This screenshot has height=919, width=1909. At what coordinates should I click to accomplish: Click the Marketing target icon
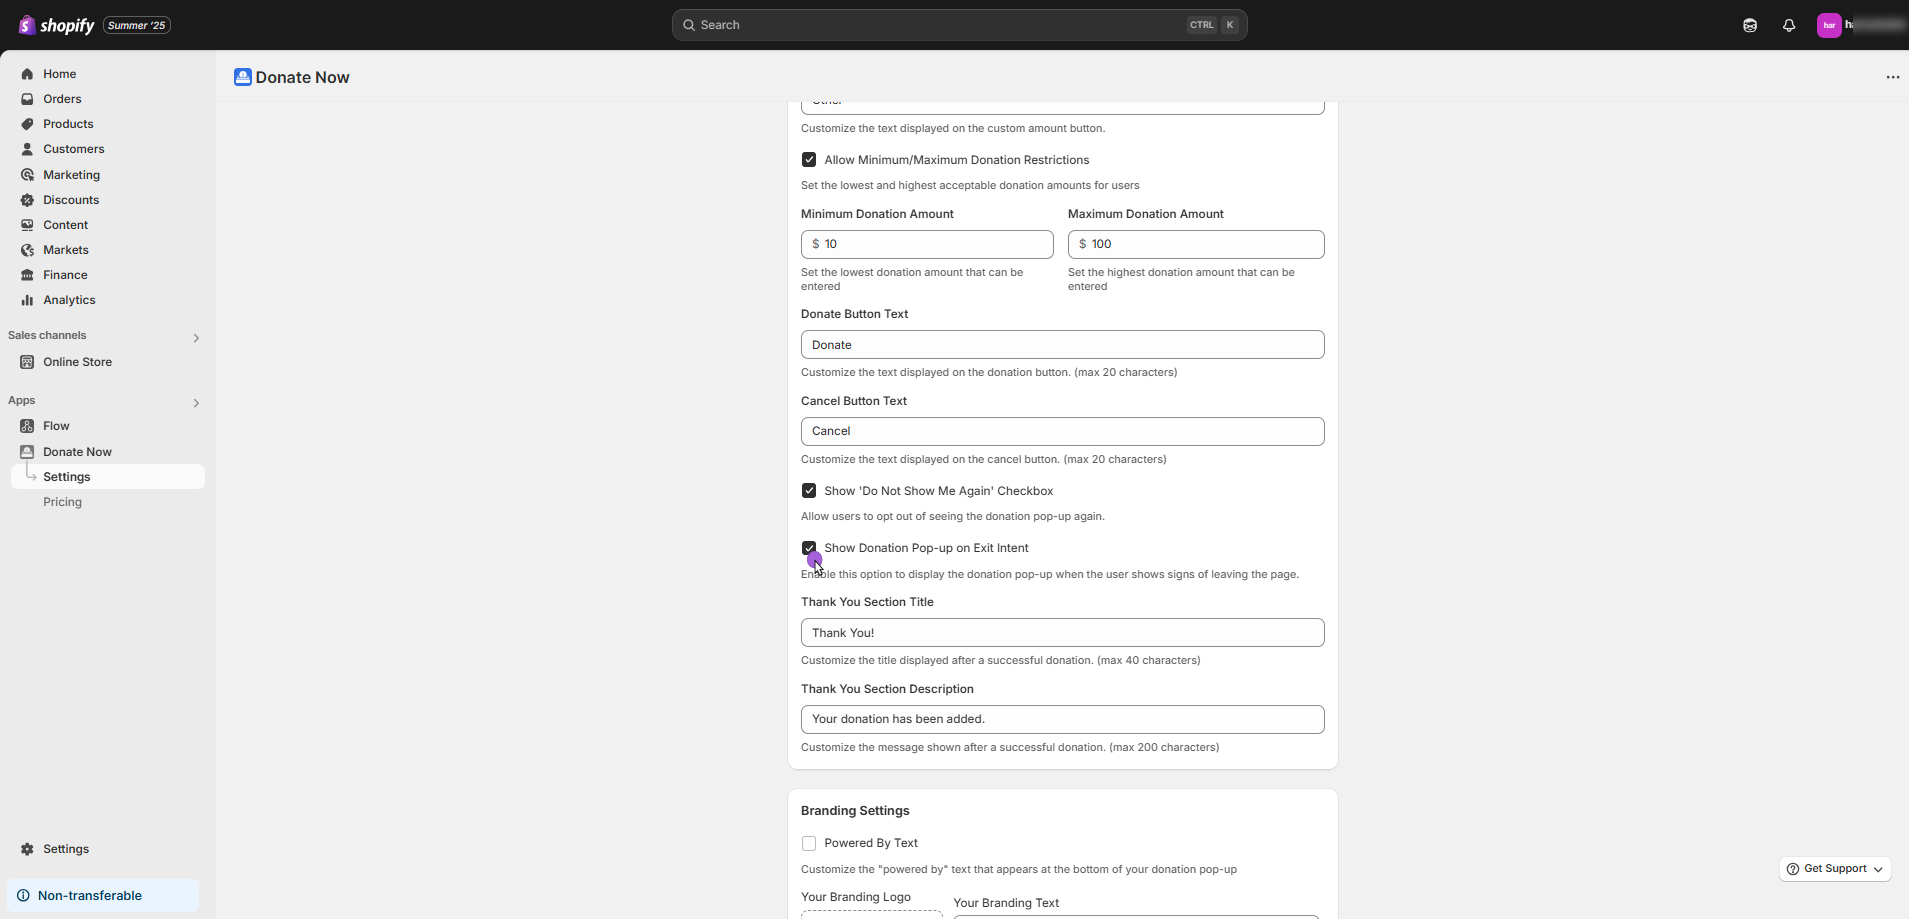coord(27,175)
